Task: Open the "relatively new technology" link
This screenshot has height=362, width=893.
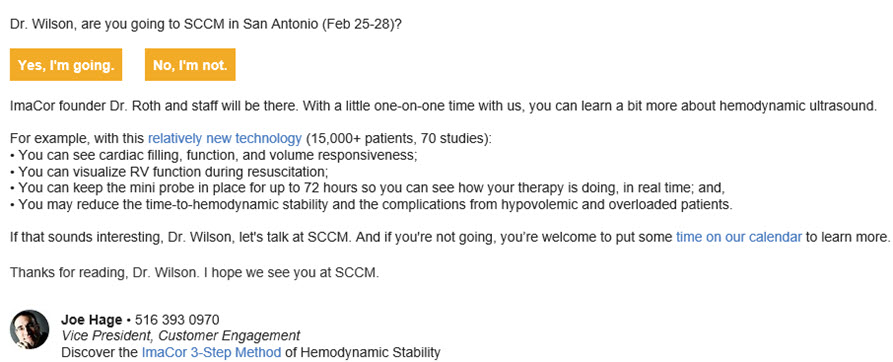Action: (x=224, y=138)
